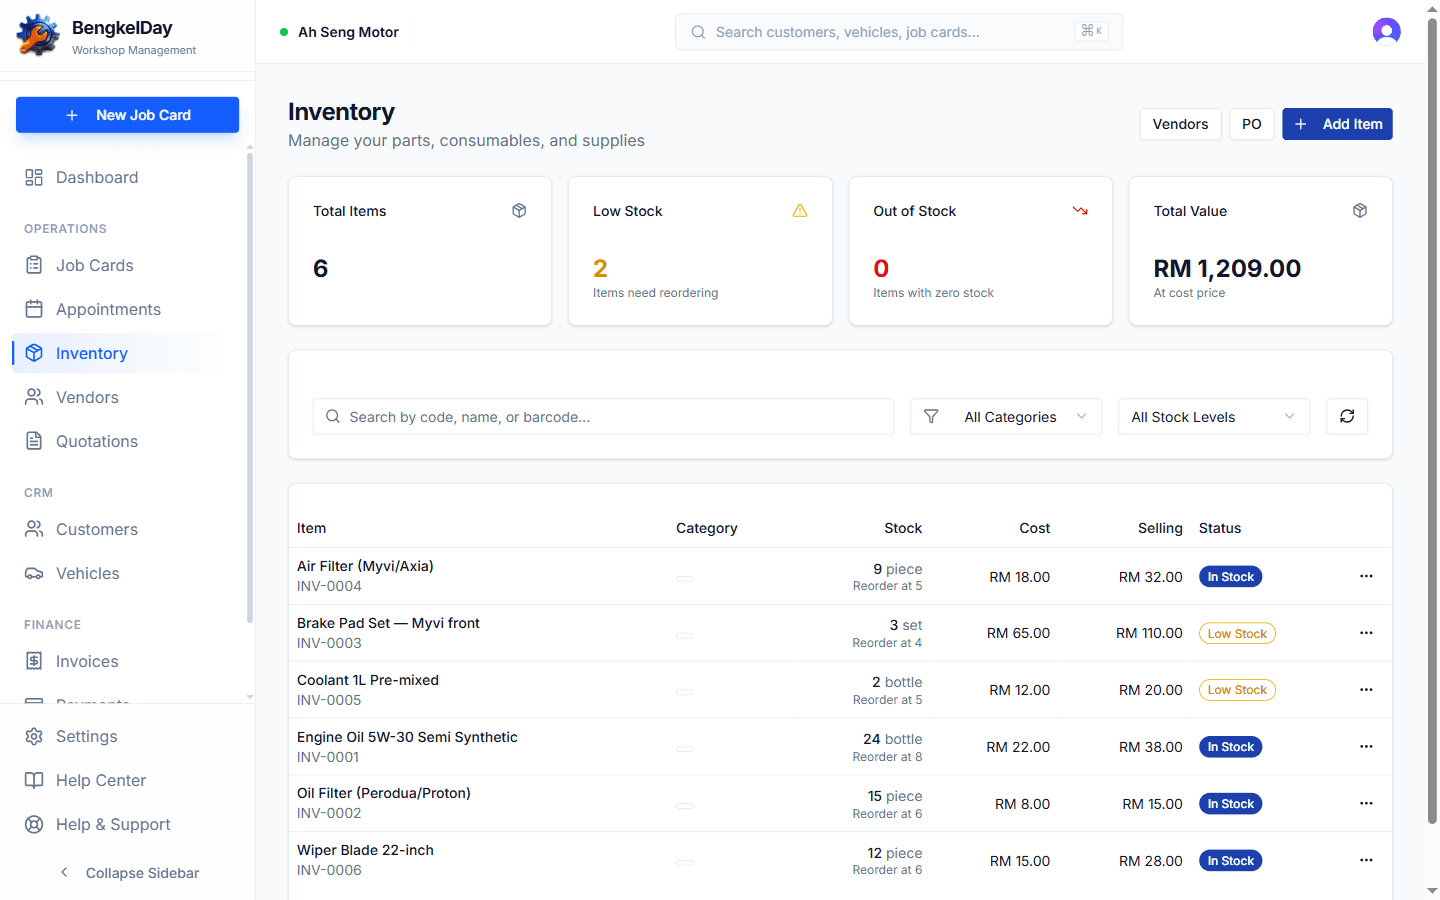
Task: Click the PO button
Action: click(x=1251, y=124)
